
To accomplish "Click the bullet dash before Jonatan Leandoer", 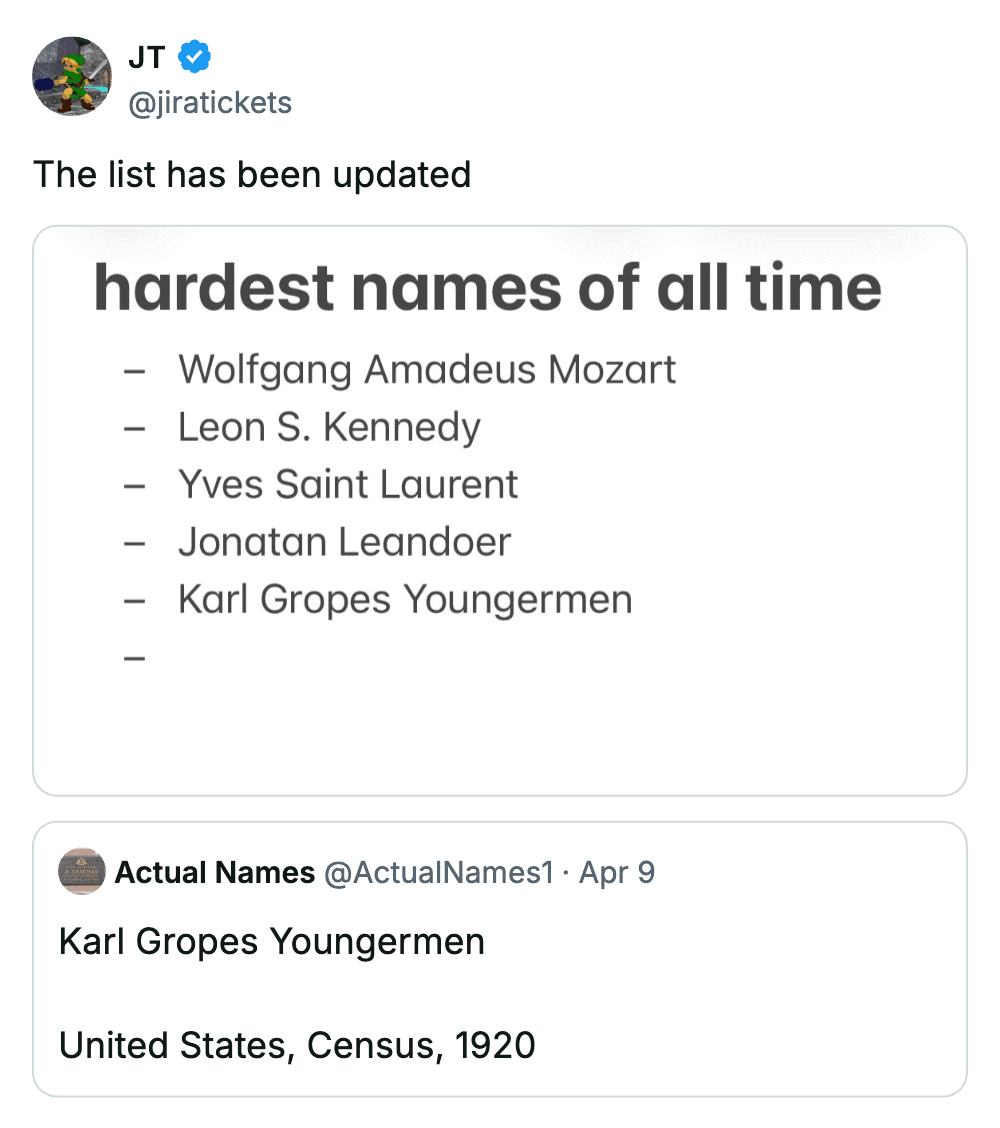I will [135, 544].
